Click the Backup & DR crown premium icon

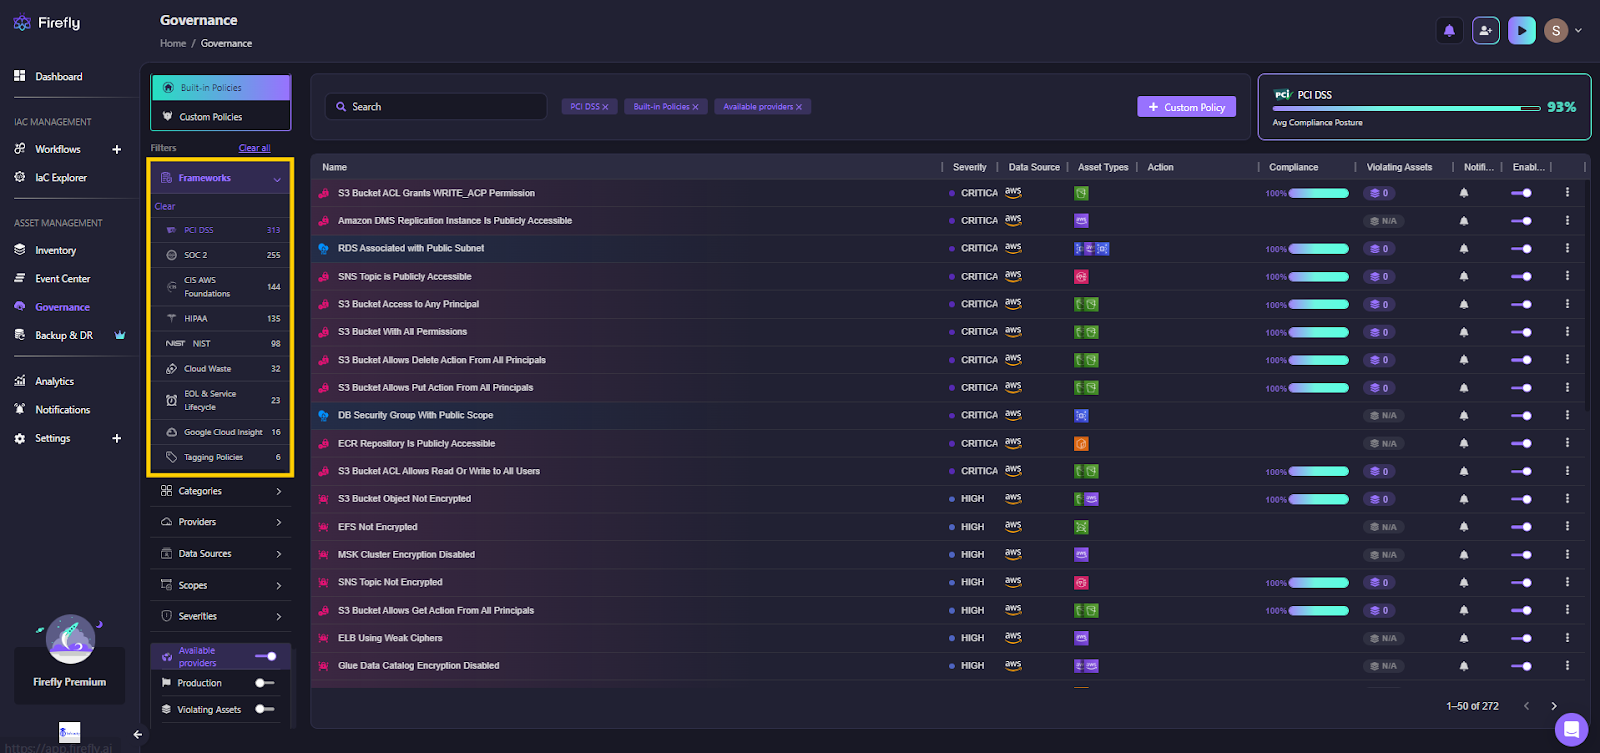120,335
